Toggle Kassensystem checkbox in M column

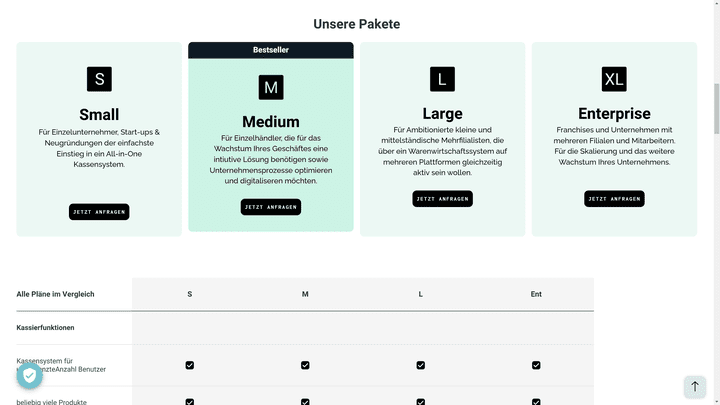pyautogui.click(x=306, y=366)
